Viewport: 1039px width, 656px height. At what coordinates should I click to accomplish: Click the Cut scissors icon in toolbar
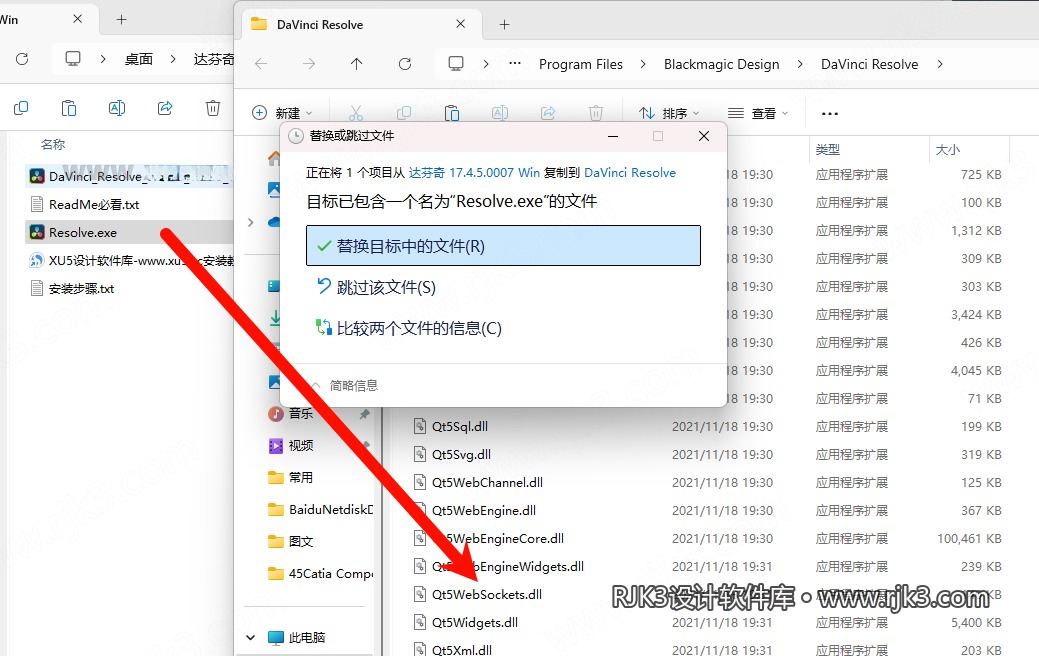[356, 113]
